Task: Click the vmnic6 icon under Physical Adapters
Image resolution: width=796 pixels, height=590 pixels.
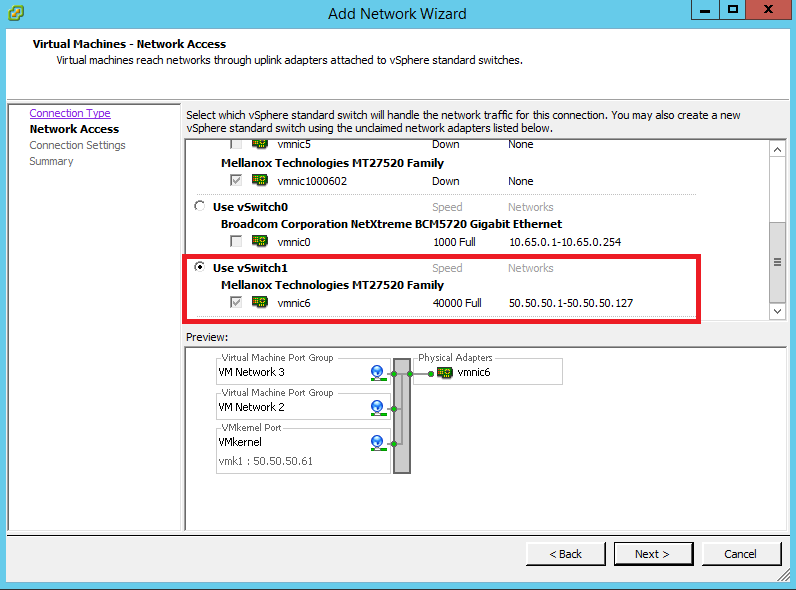Action: tap(445, 373)
